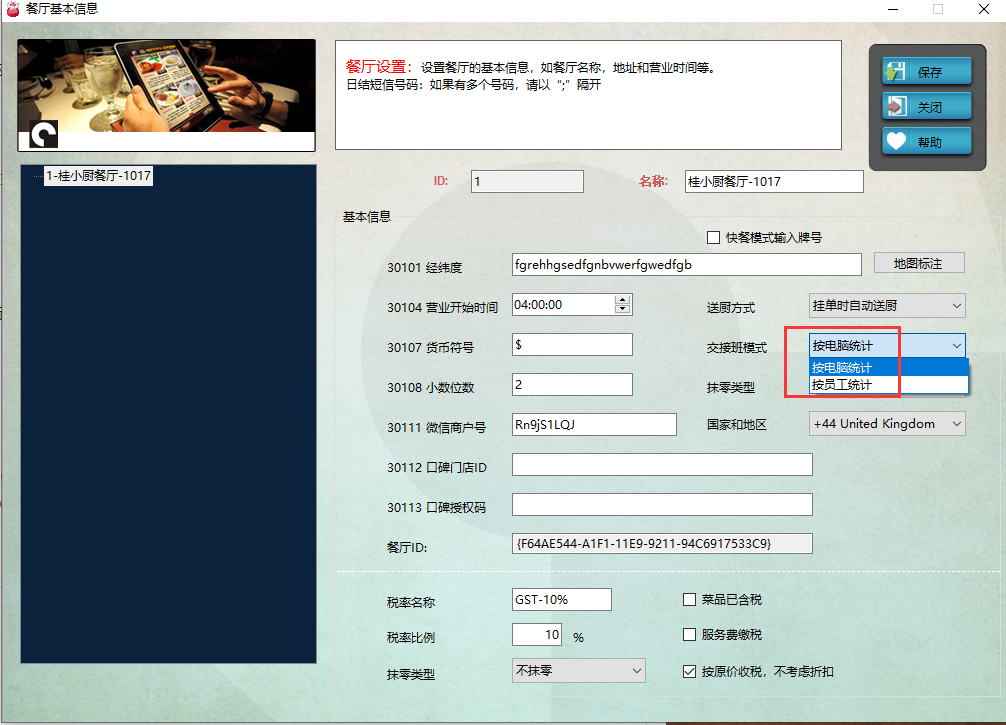The width and height of the screenshot is (1006, 725).
Task: Enable the 服务费缴税 checkbox
Action: (690, 635)
